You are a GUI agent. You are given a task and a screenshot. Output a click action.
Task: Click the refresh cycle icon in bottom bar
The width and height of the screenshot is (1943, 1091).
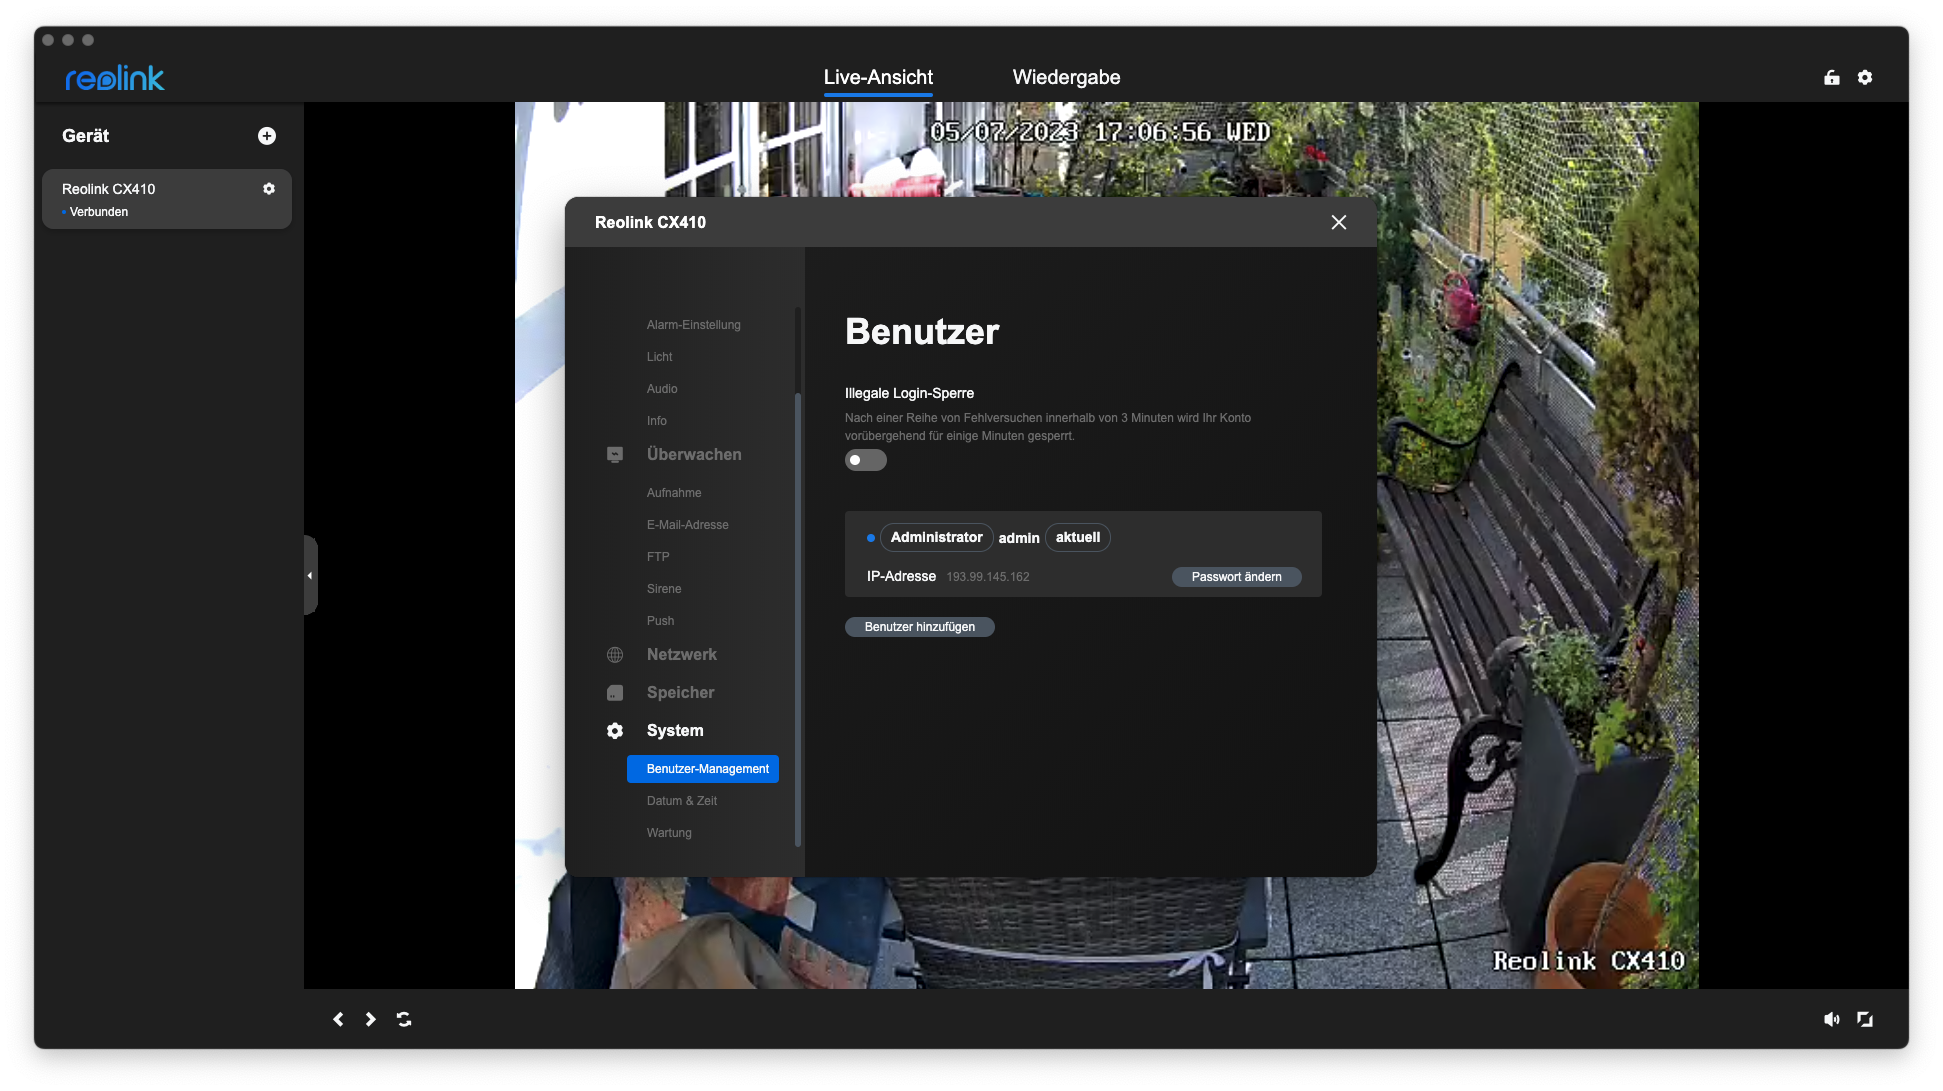point(404,1019)
